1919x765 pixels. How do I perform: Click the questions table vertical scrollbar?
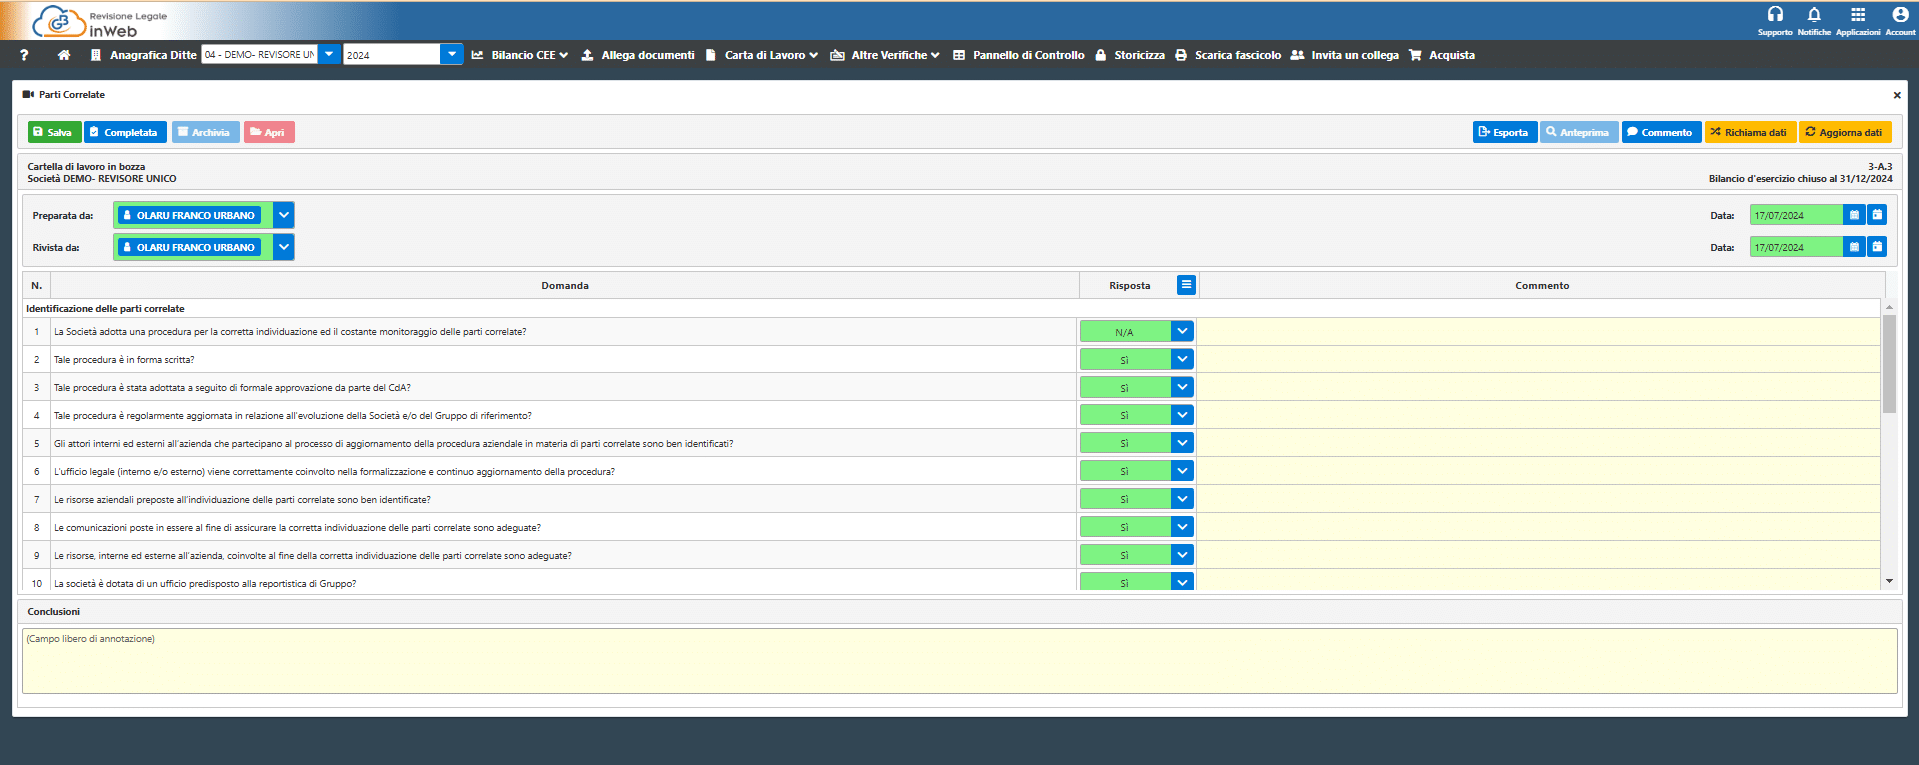click(1889, 364)
